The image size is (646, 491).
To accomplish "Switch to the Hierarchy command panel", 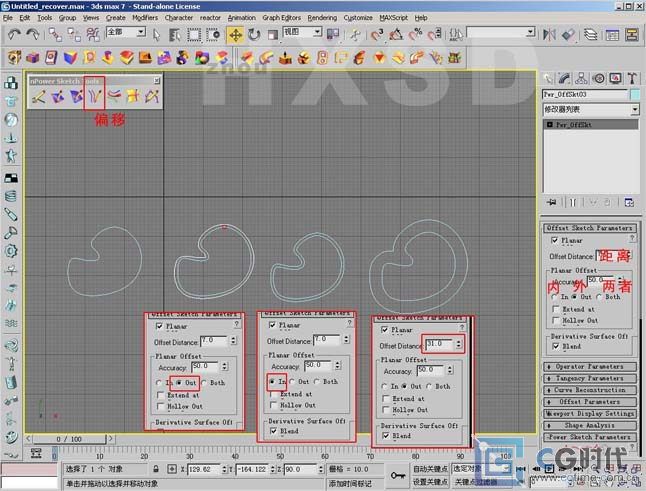I will click(x=582, y=78).
